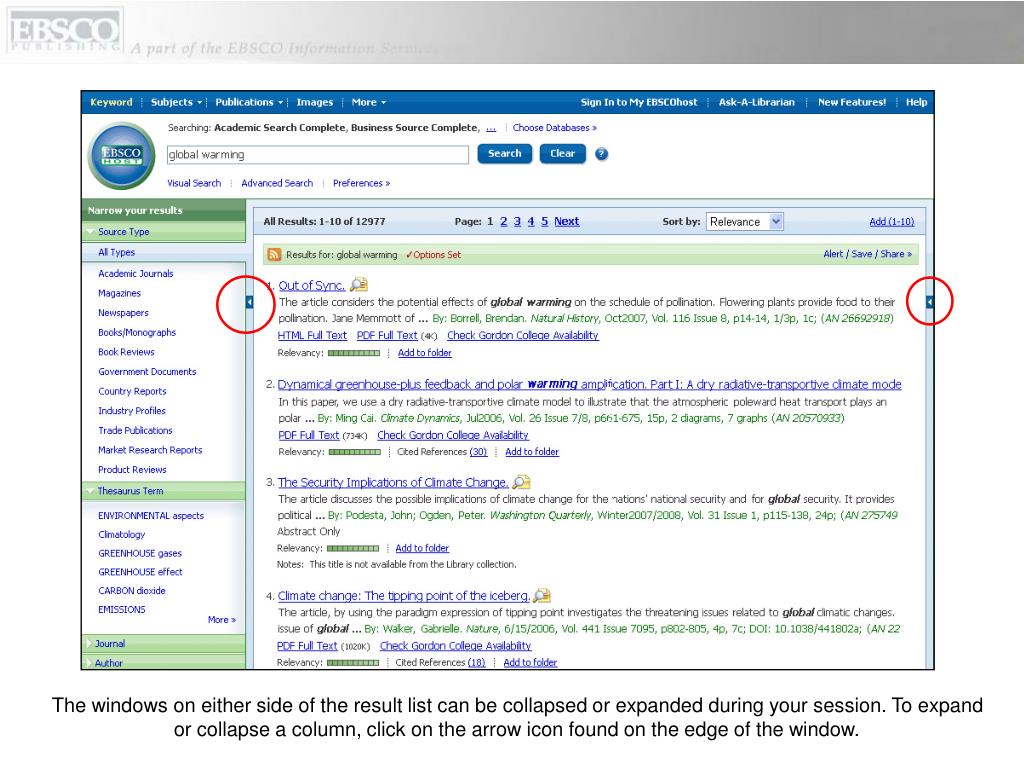Filter by Market Research Reports
Screen dimensions: 1024x768
(x=150, y=450)
